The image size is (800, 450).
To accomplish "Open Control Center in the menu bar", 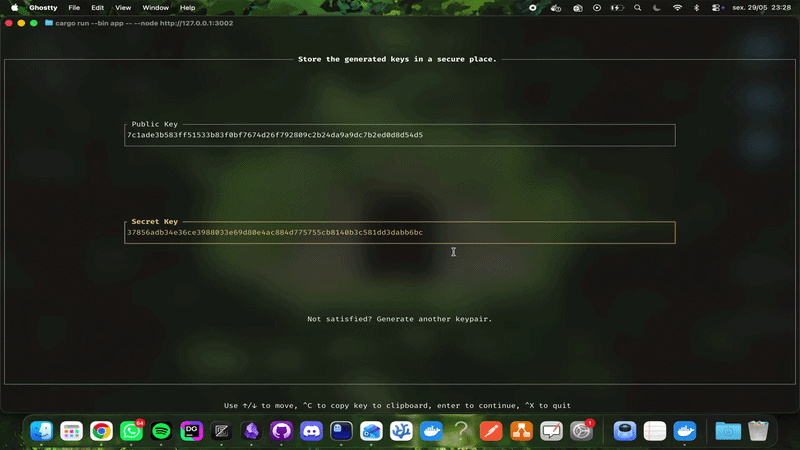I will [x=717, y=8].
